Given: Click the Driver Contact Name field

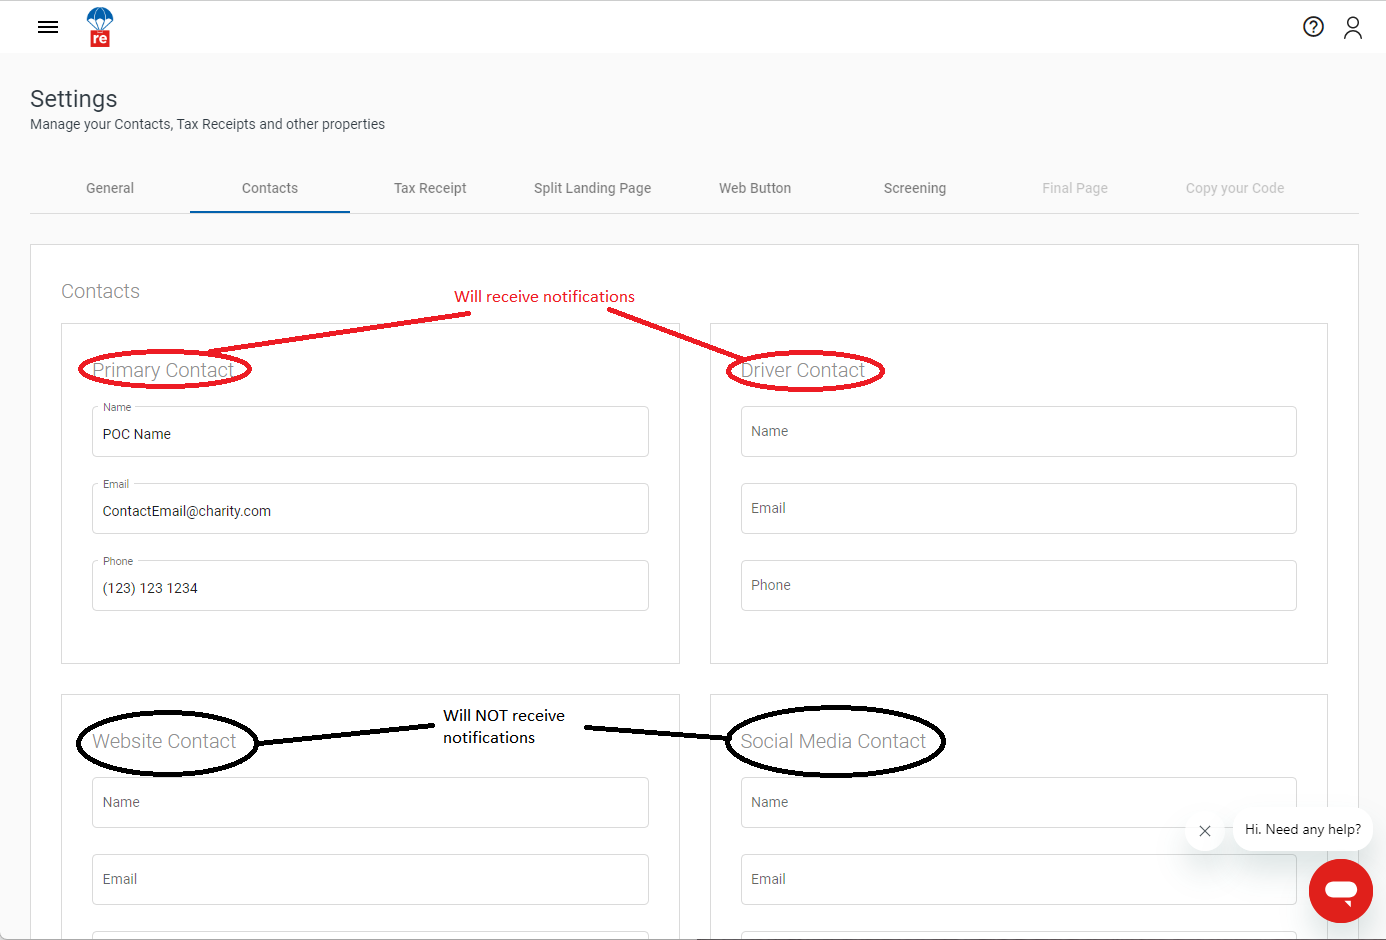Looking at the screenshot, I should [x=1018, y=432].
